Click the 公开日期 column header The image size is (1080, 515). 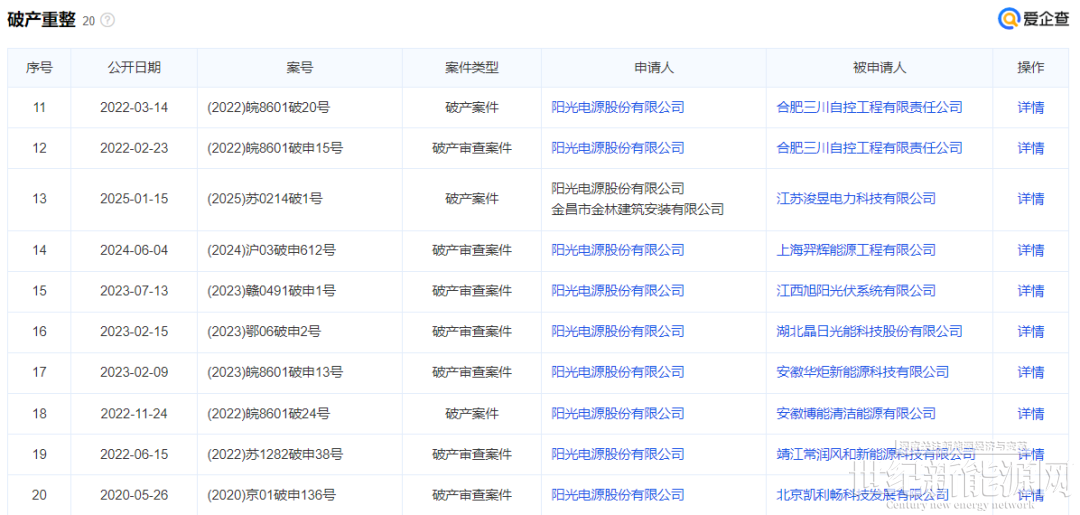pyautogui.click(x=134, y=67)
